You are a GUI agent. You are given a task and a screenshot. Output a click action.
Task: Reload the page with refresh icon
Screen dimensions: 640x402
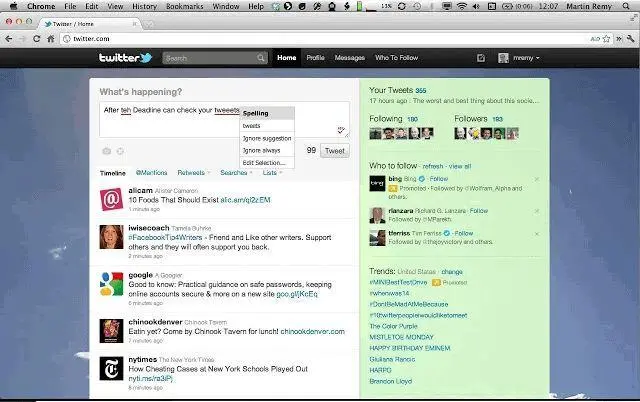(36, 39)
